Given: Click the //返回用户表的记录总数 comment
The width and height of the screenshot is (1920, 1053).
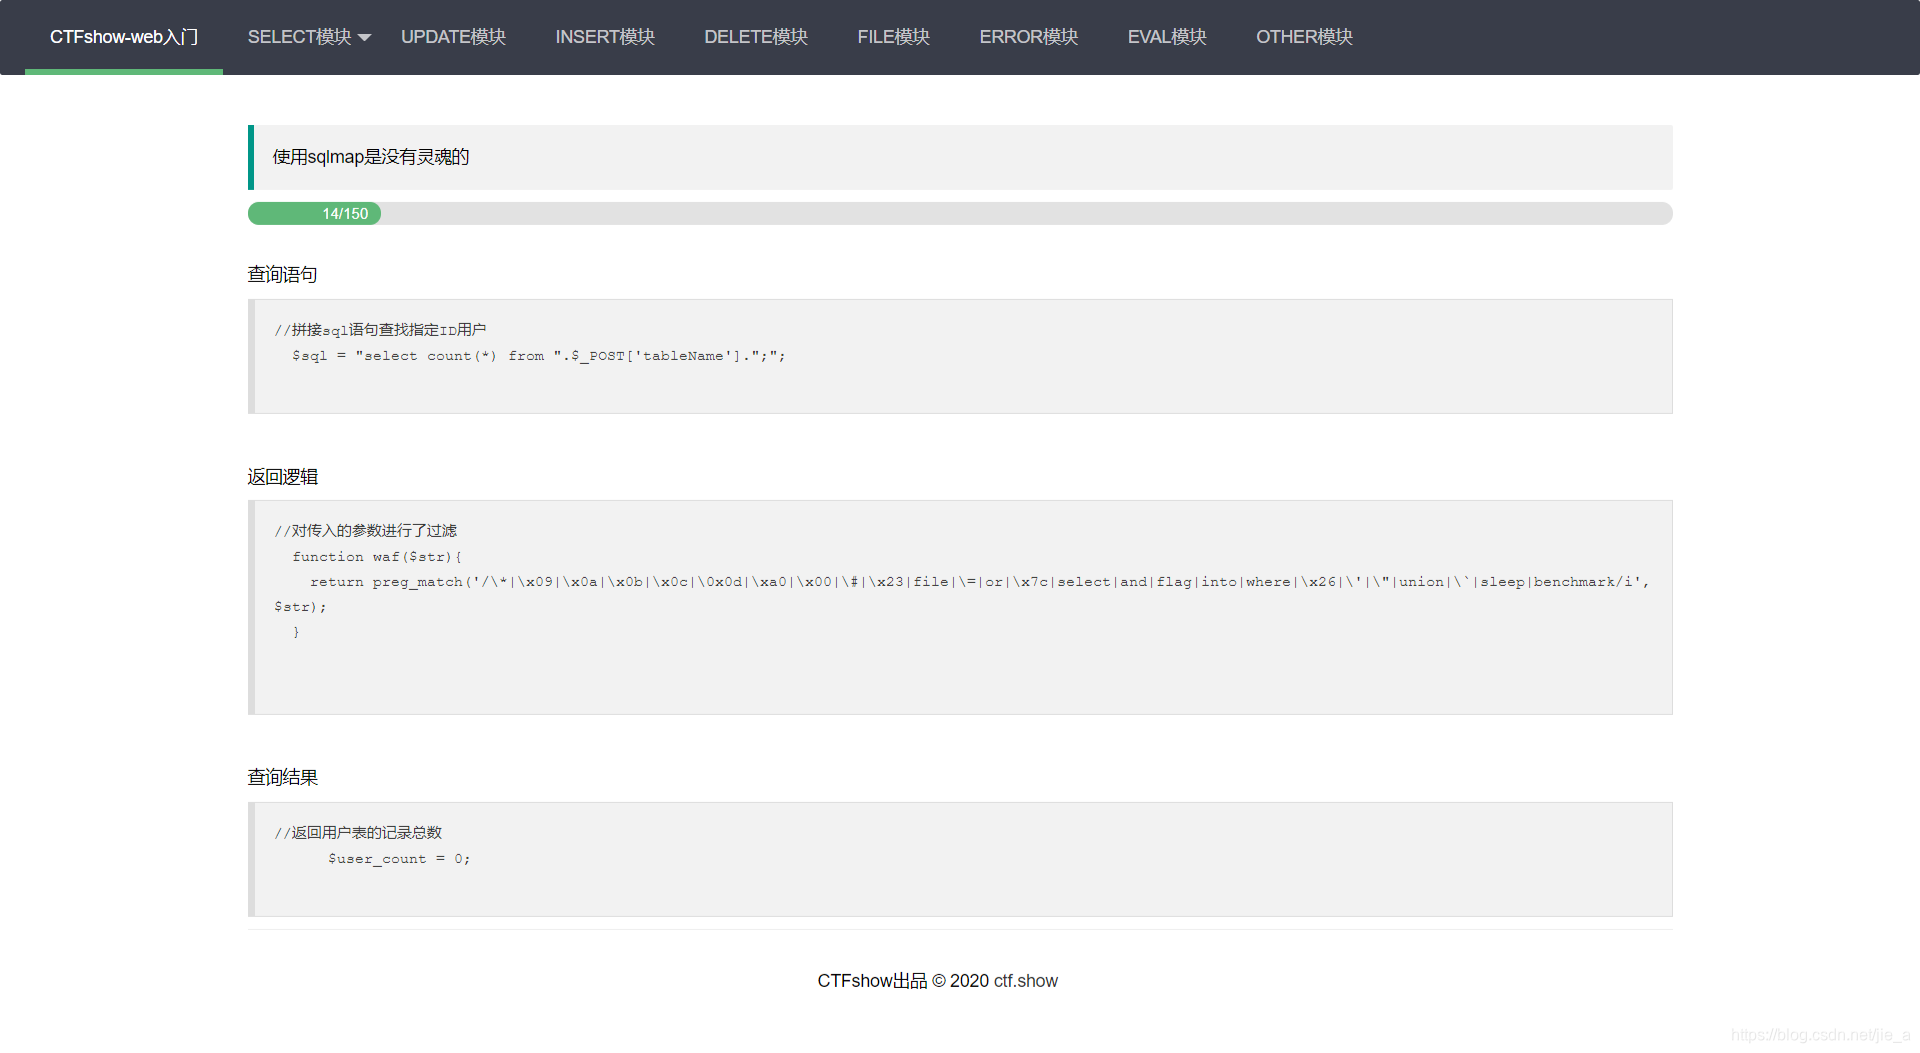Looking at the screenshot, I should click(x=358, y=833).
